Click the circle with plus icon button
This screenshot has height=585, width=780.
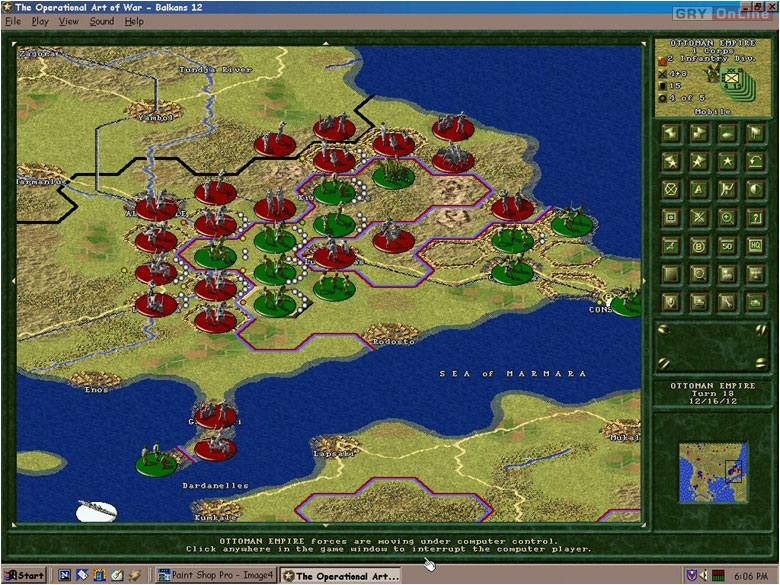pos(727,218)
